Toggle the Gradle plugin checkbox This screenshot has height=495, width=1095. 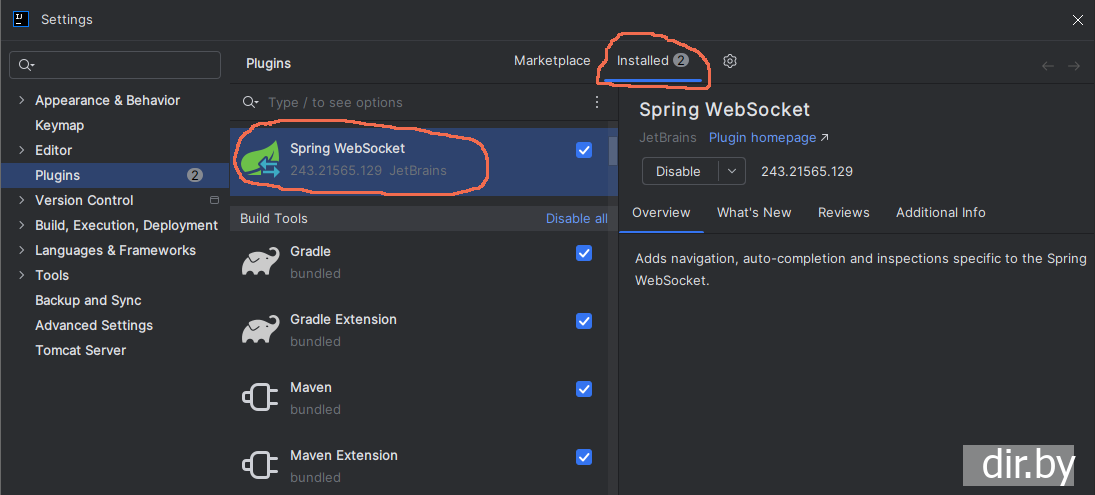point(584,253)
